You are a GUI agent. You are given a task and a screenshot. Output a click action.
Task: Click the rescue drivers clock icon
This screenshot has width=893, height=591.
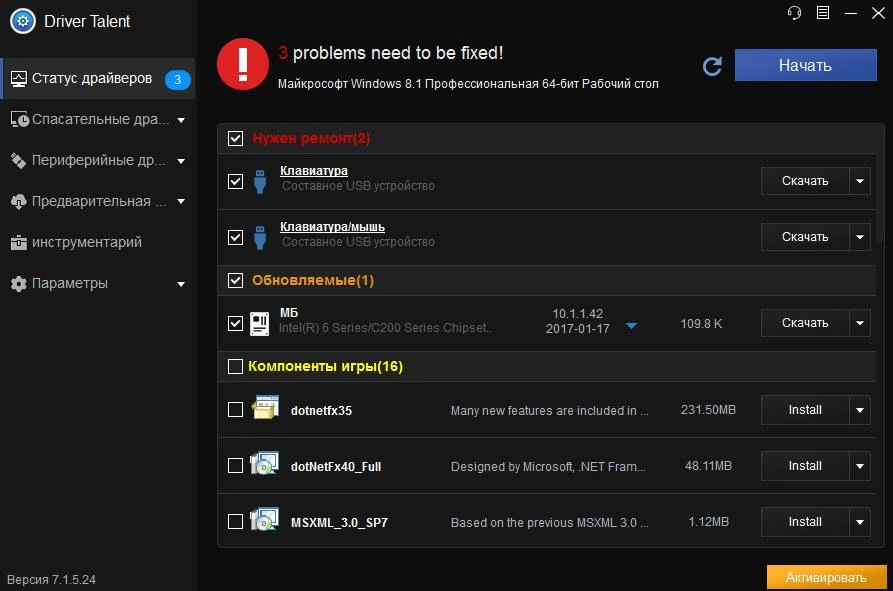[19, 120]
